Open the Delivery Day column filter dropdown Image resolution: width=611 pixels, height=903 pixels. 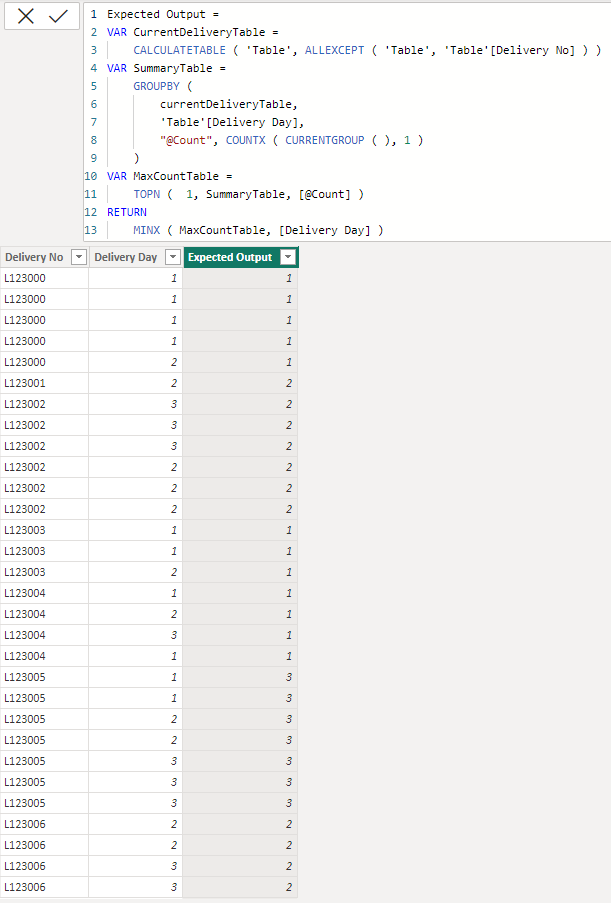click(x=173, y=257)
